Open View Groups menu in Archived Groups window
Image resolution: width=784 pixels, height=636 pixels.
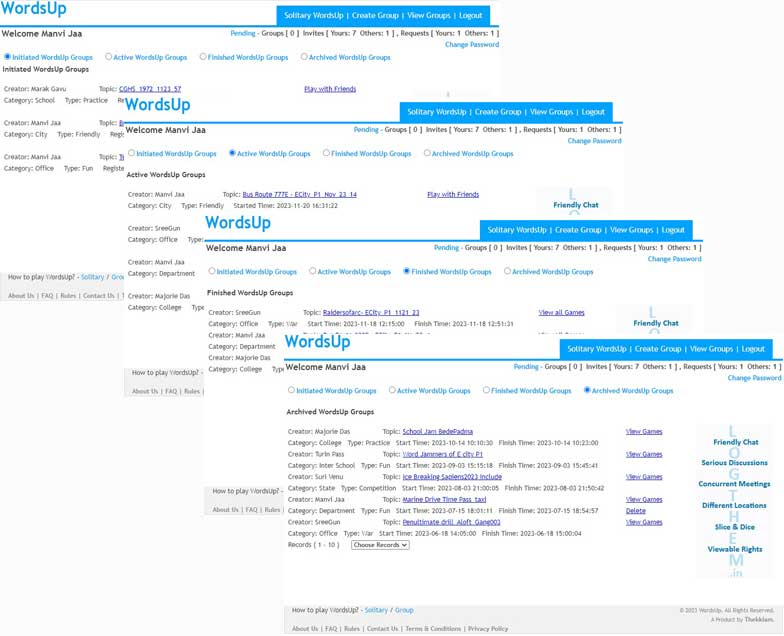pyautogui.click(x=712, y=349)
